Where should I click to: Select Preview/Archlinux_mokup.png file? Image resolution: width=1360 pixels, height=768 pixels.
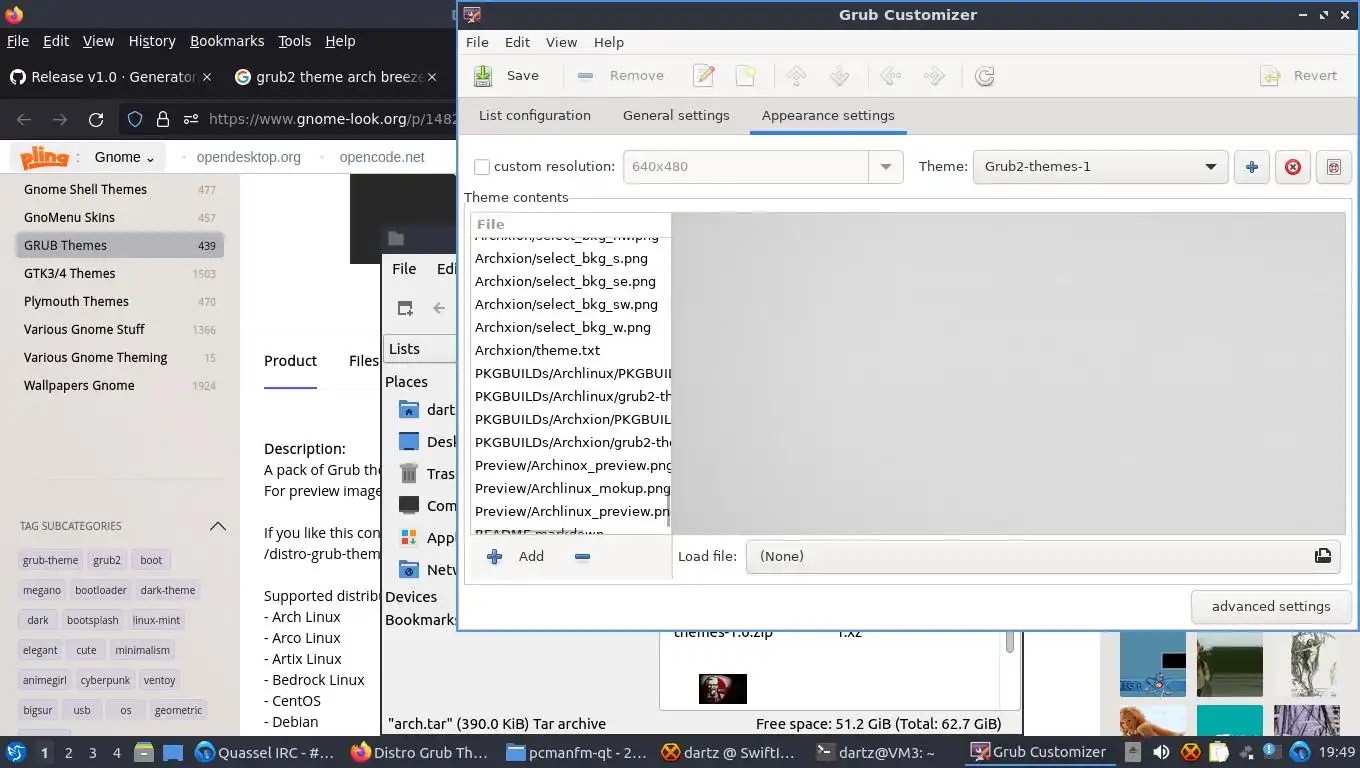click(570, 488)
